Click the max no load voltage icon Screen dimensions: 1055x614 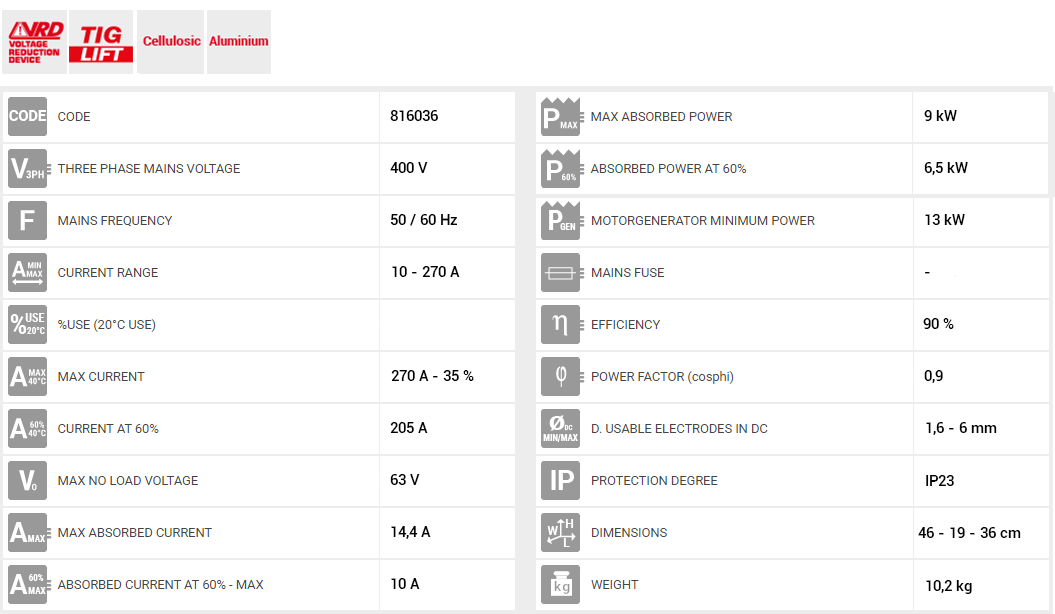(27, 480)
